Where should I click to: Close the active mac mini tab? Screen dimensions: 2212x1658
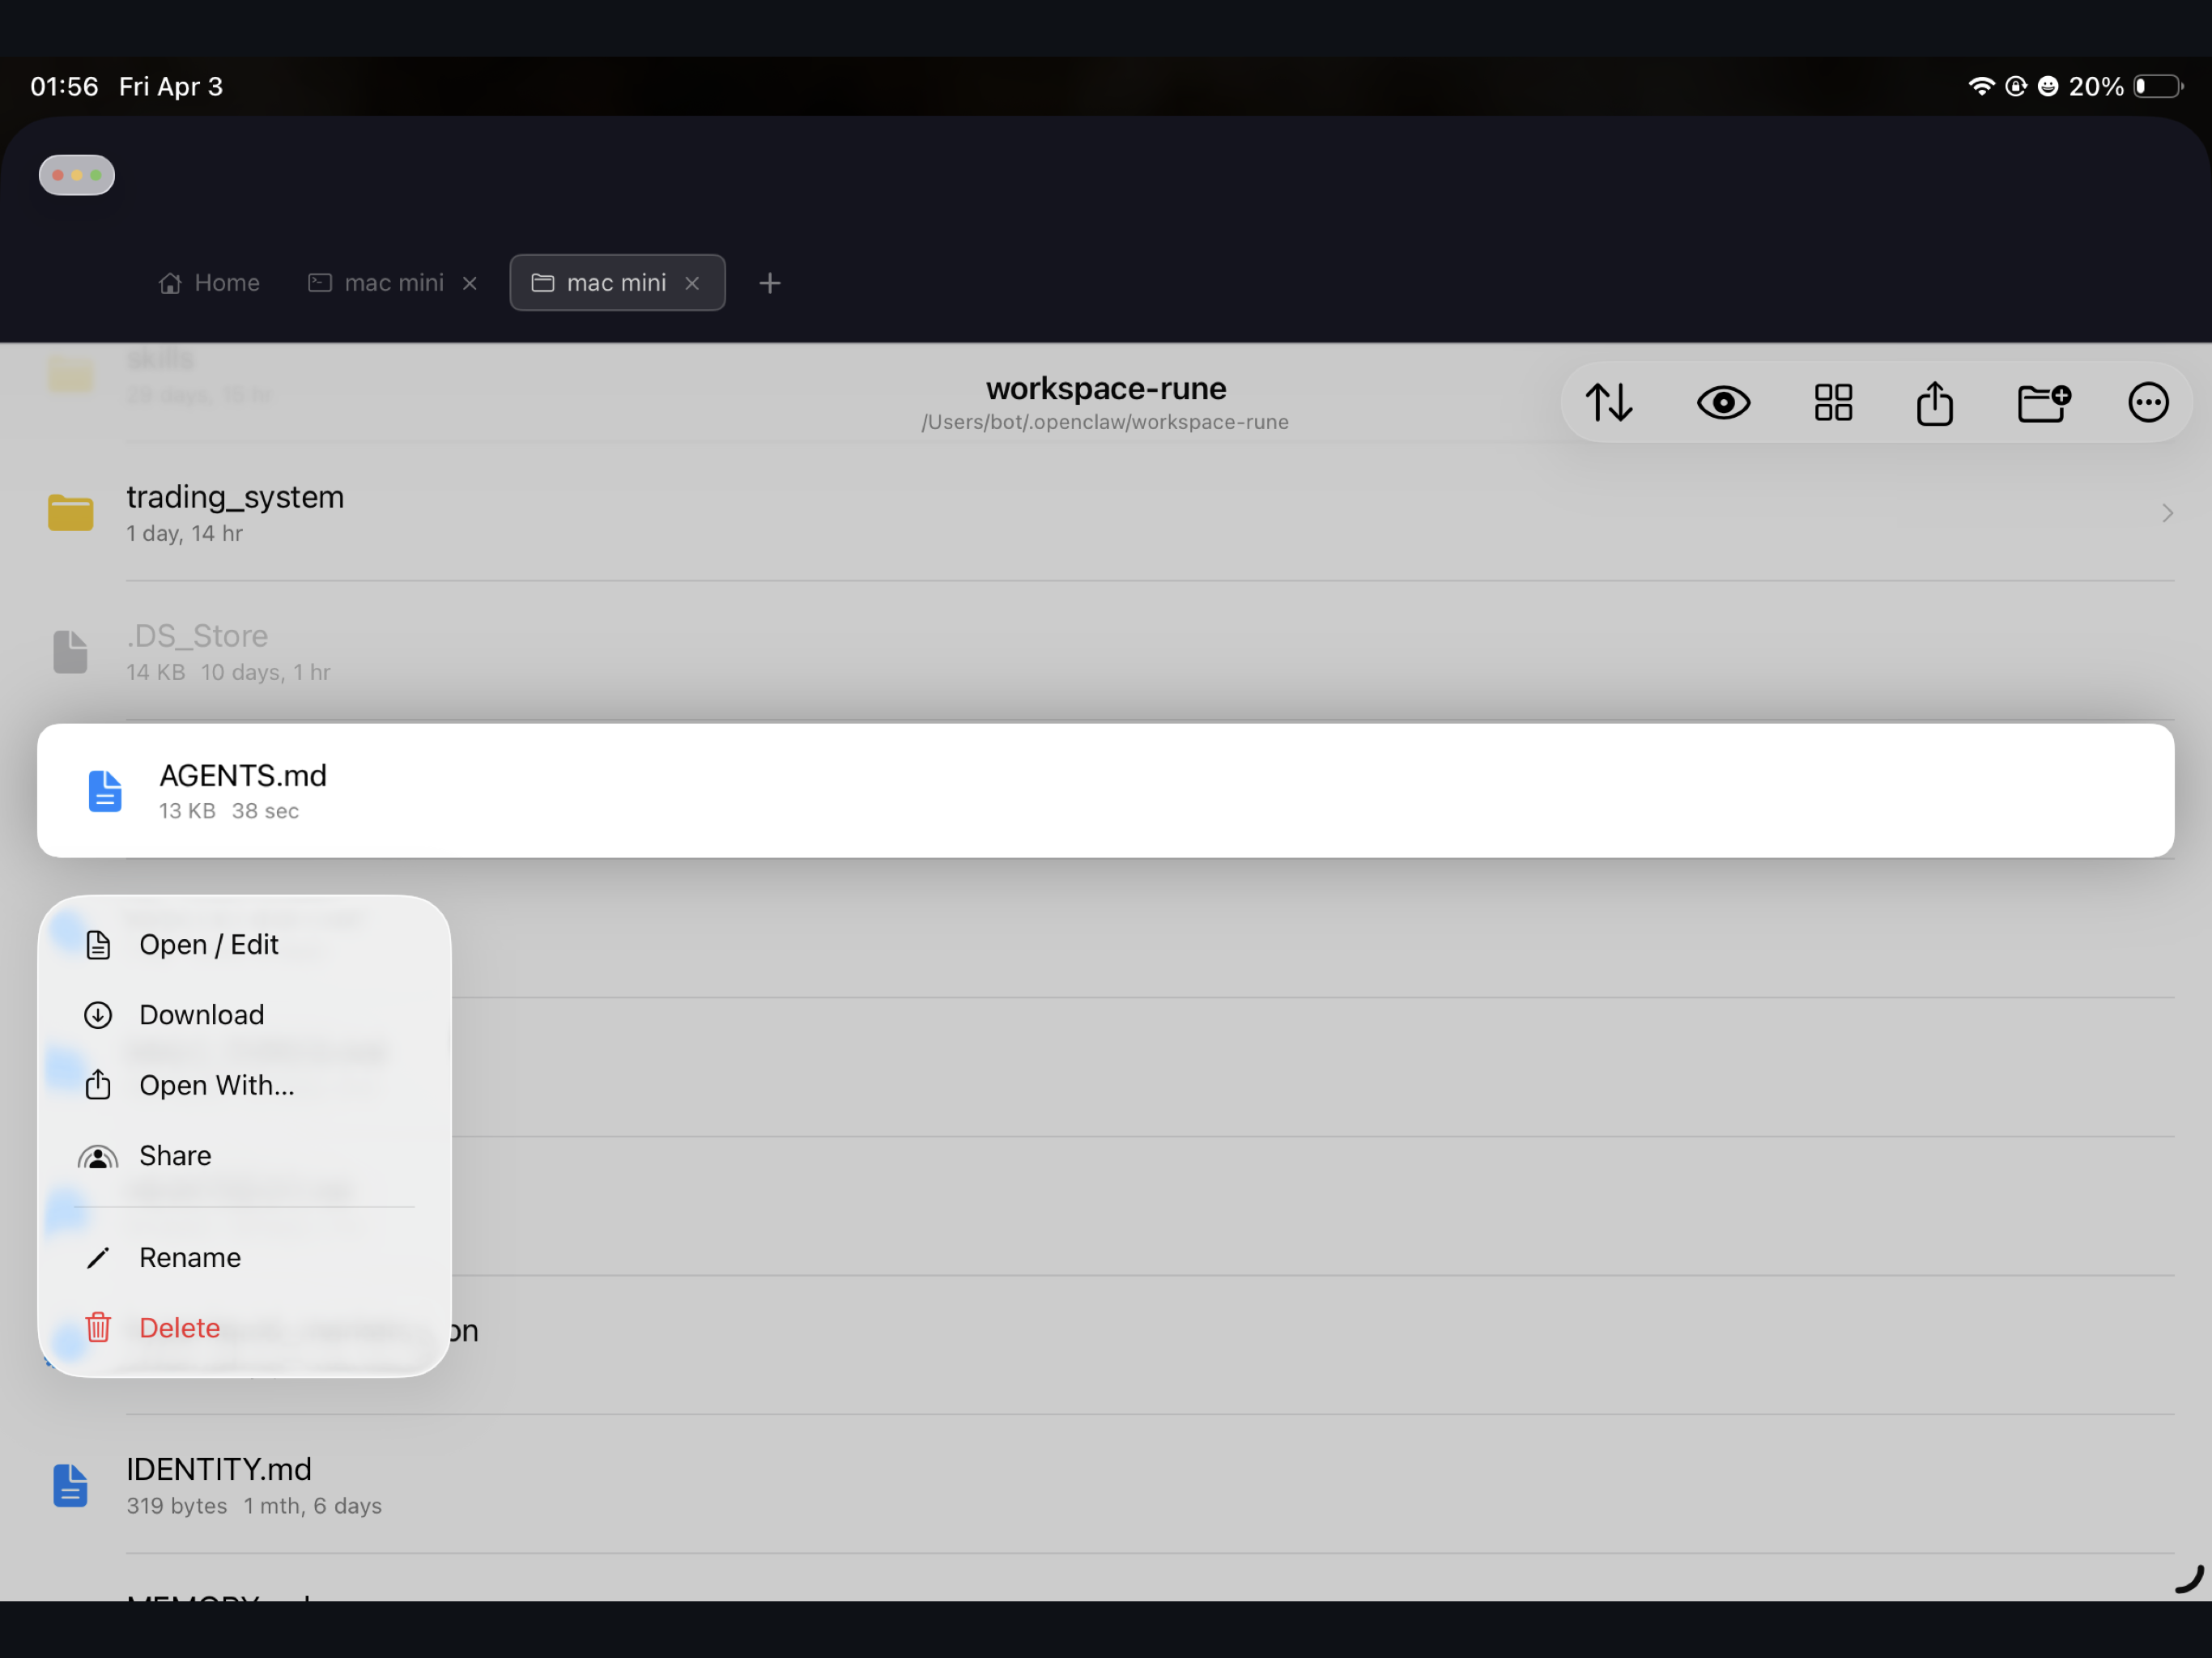click(692, 283)
